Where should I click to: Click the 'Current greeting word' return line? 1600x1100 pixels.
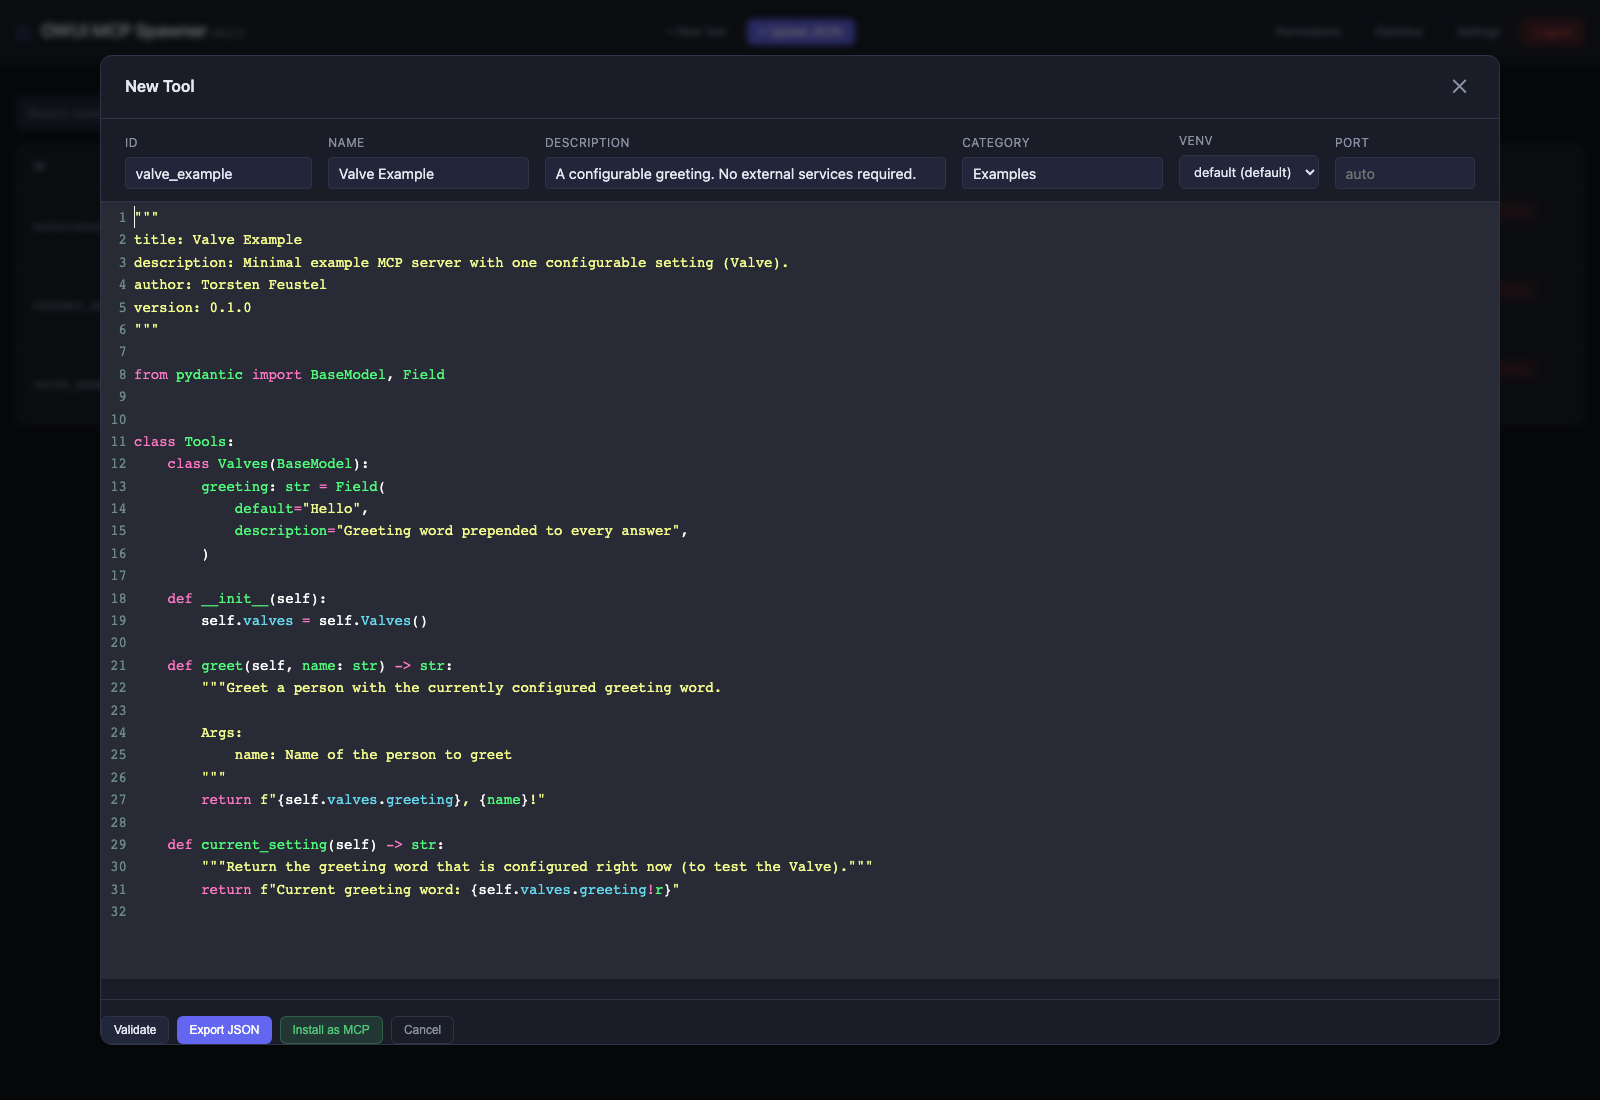440,890
